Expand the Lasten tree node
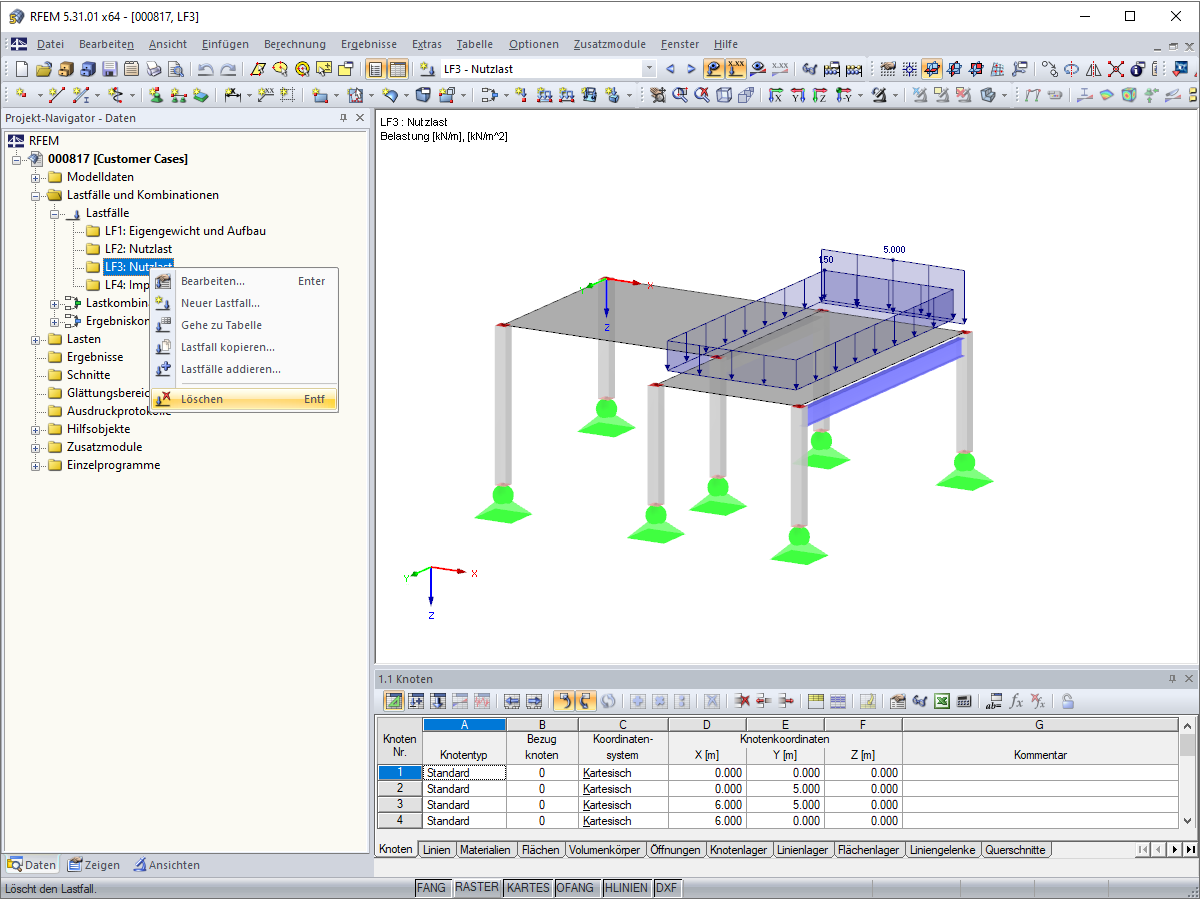 (x=37, y=339)
